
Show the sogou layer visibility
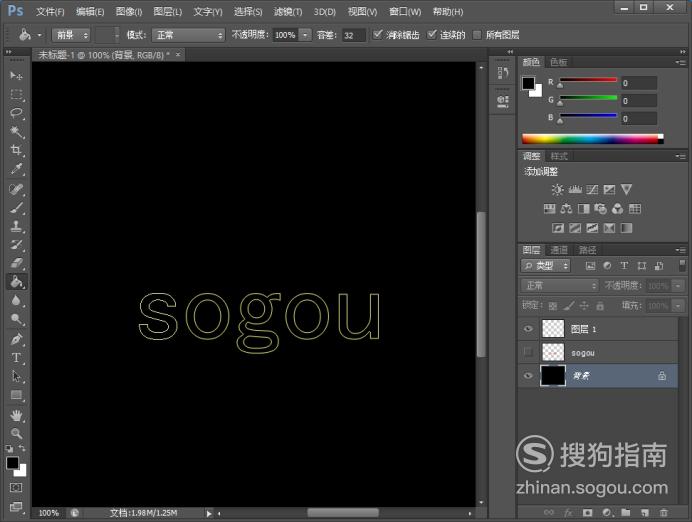pyautogui.click(x=528, y=352)
